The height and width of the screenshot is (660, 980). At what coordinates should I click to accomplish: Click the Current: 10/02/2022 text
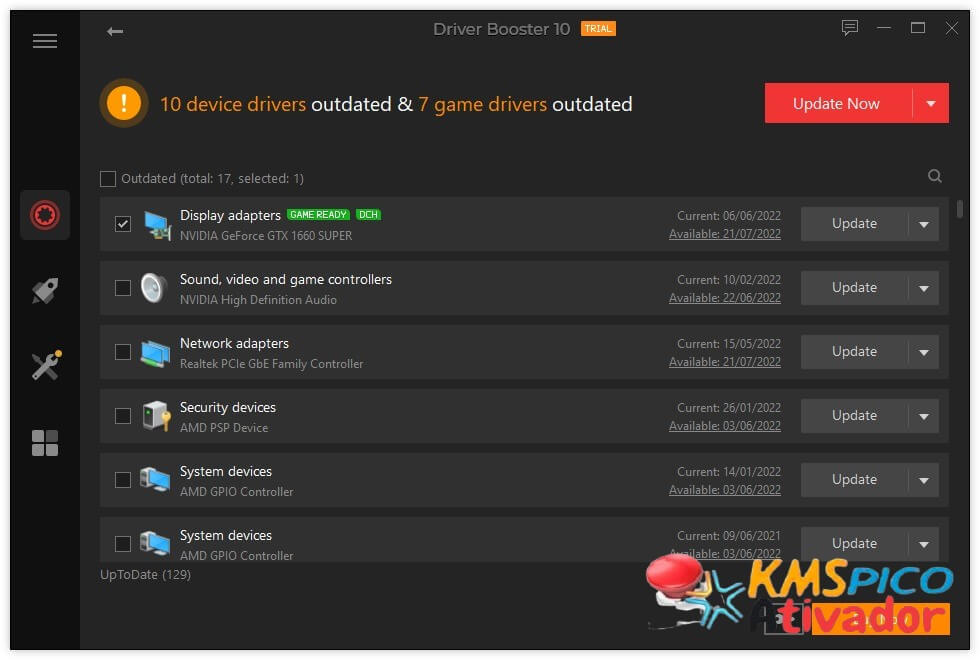pyautogui.click(x=729, y=280)
